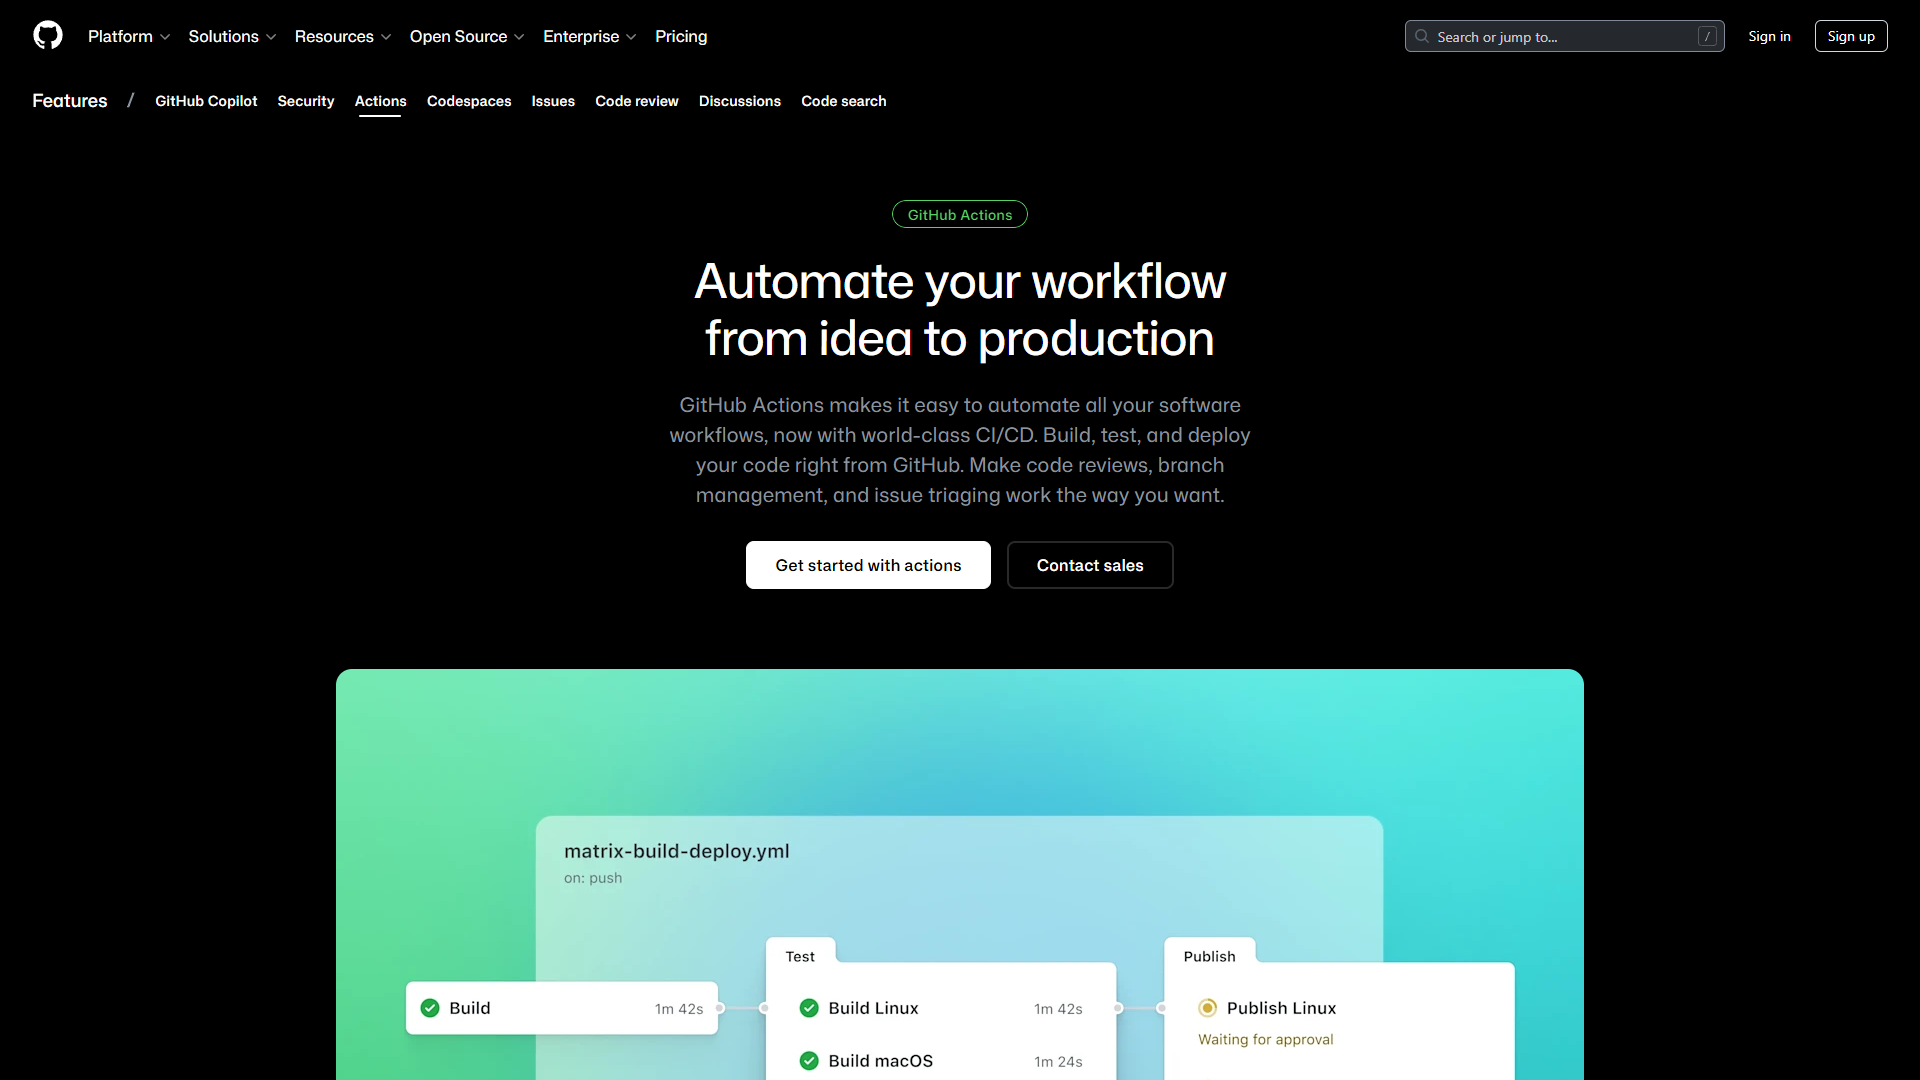Click the "/" shortcut badge in search box
This screenshot has width=1920, height=1080.
point(1707,36)
